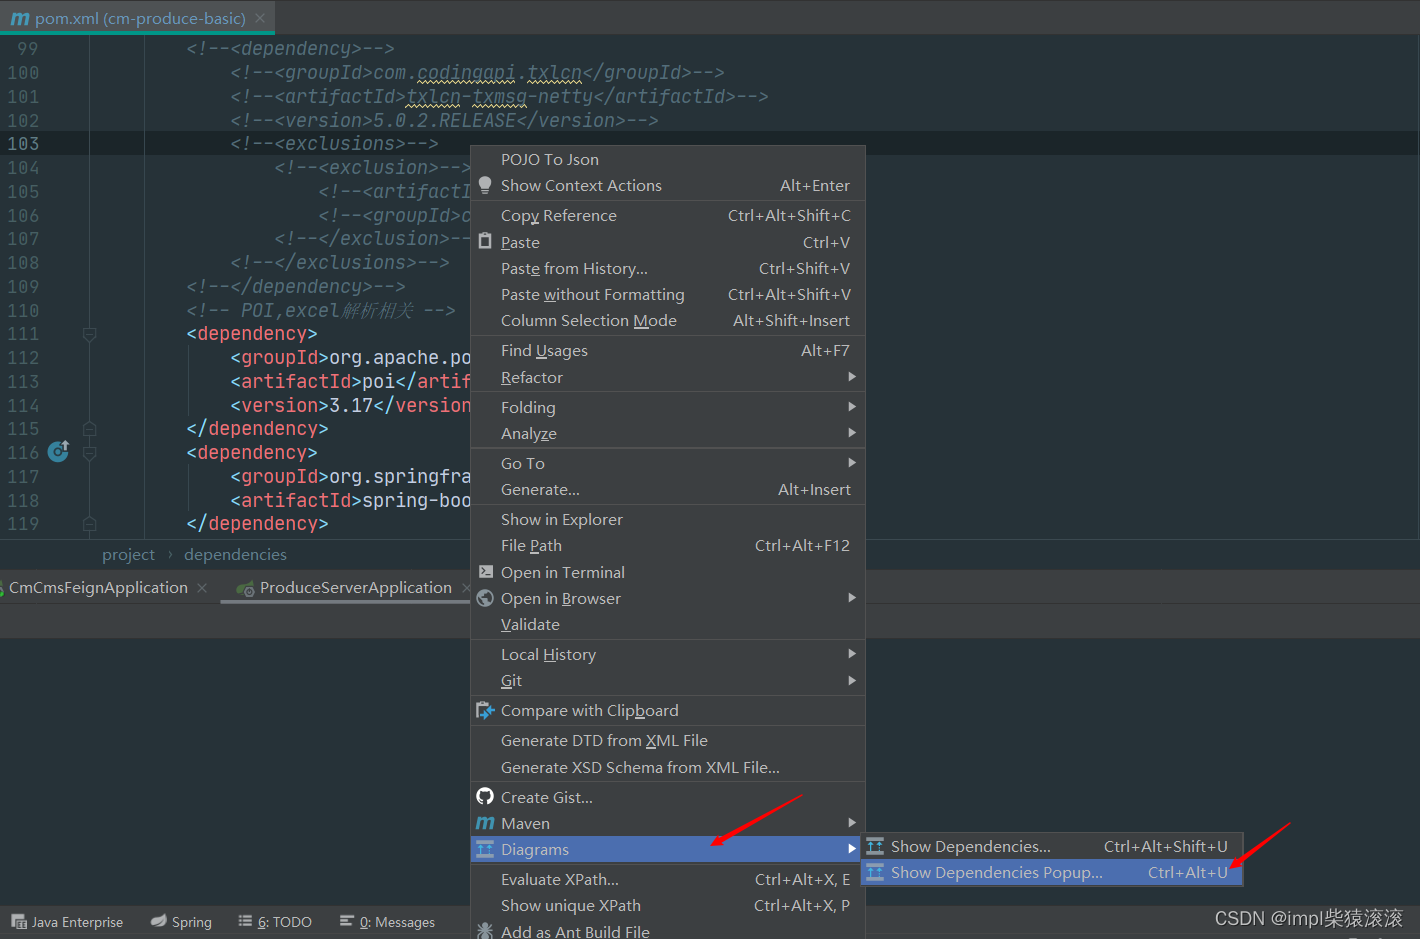Switch to CmCmsFeignApplication run tab
The image size is (1420, 939).
coord(98,588)
